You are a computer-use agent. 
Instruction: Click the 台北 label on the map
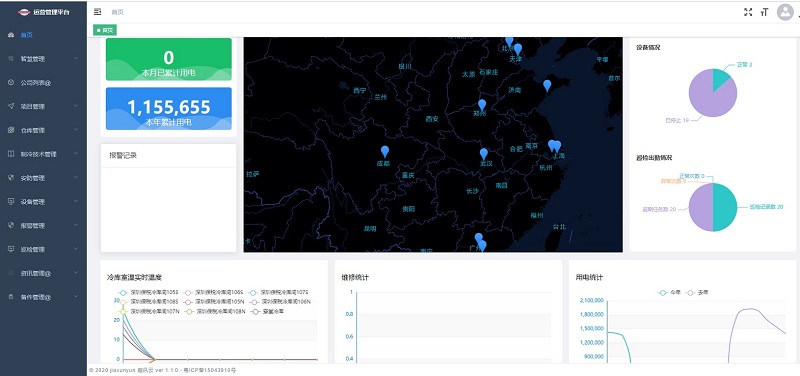click(x=559, y=227)
